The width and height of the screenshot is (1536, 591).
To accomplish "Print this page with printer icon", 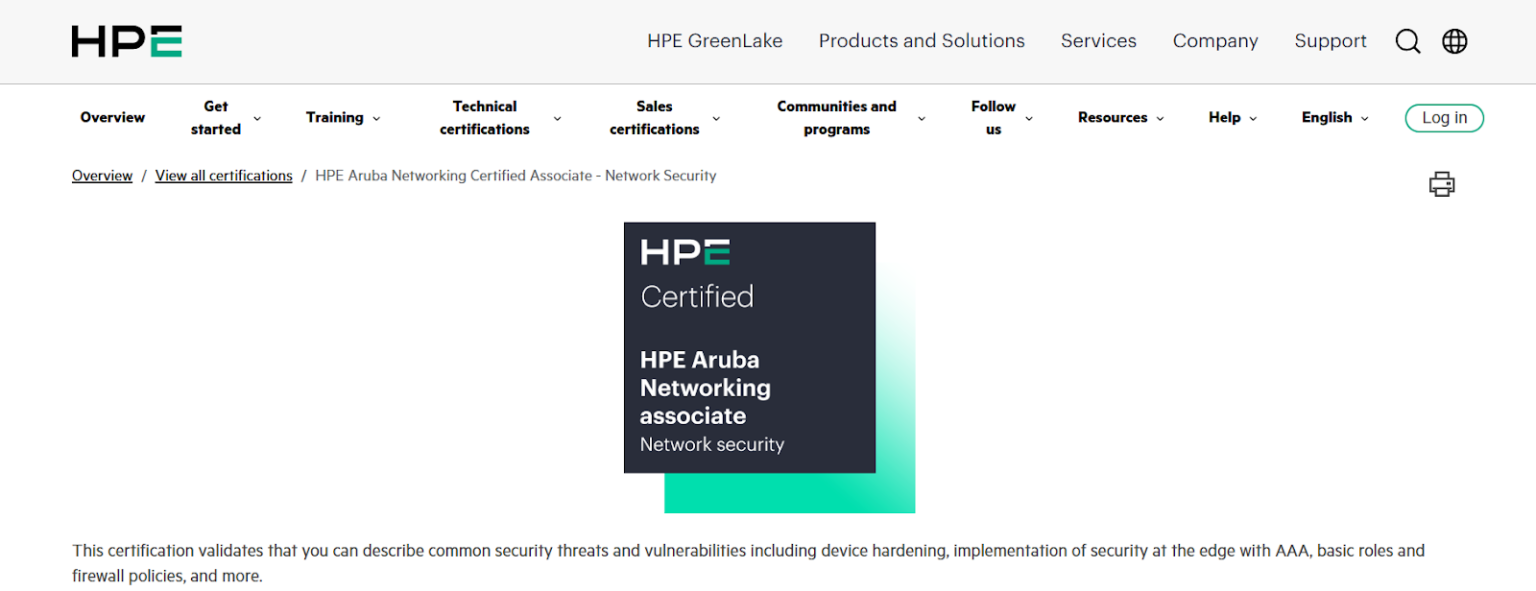I will coord(1442,184).
